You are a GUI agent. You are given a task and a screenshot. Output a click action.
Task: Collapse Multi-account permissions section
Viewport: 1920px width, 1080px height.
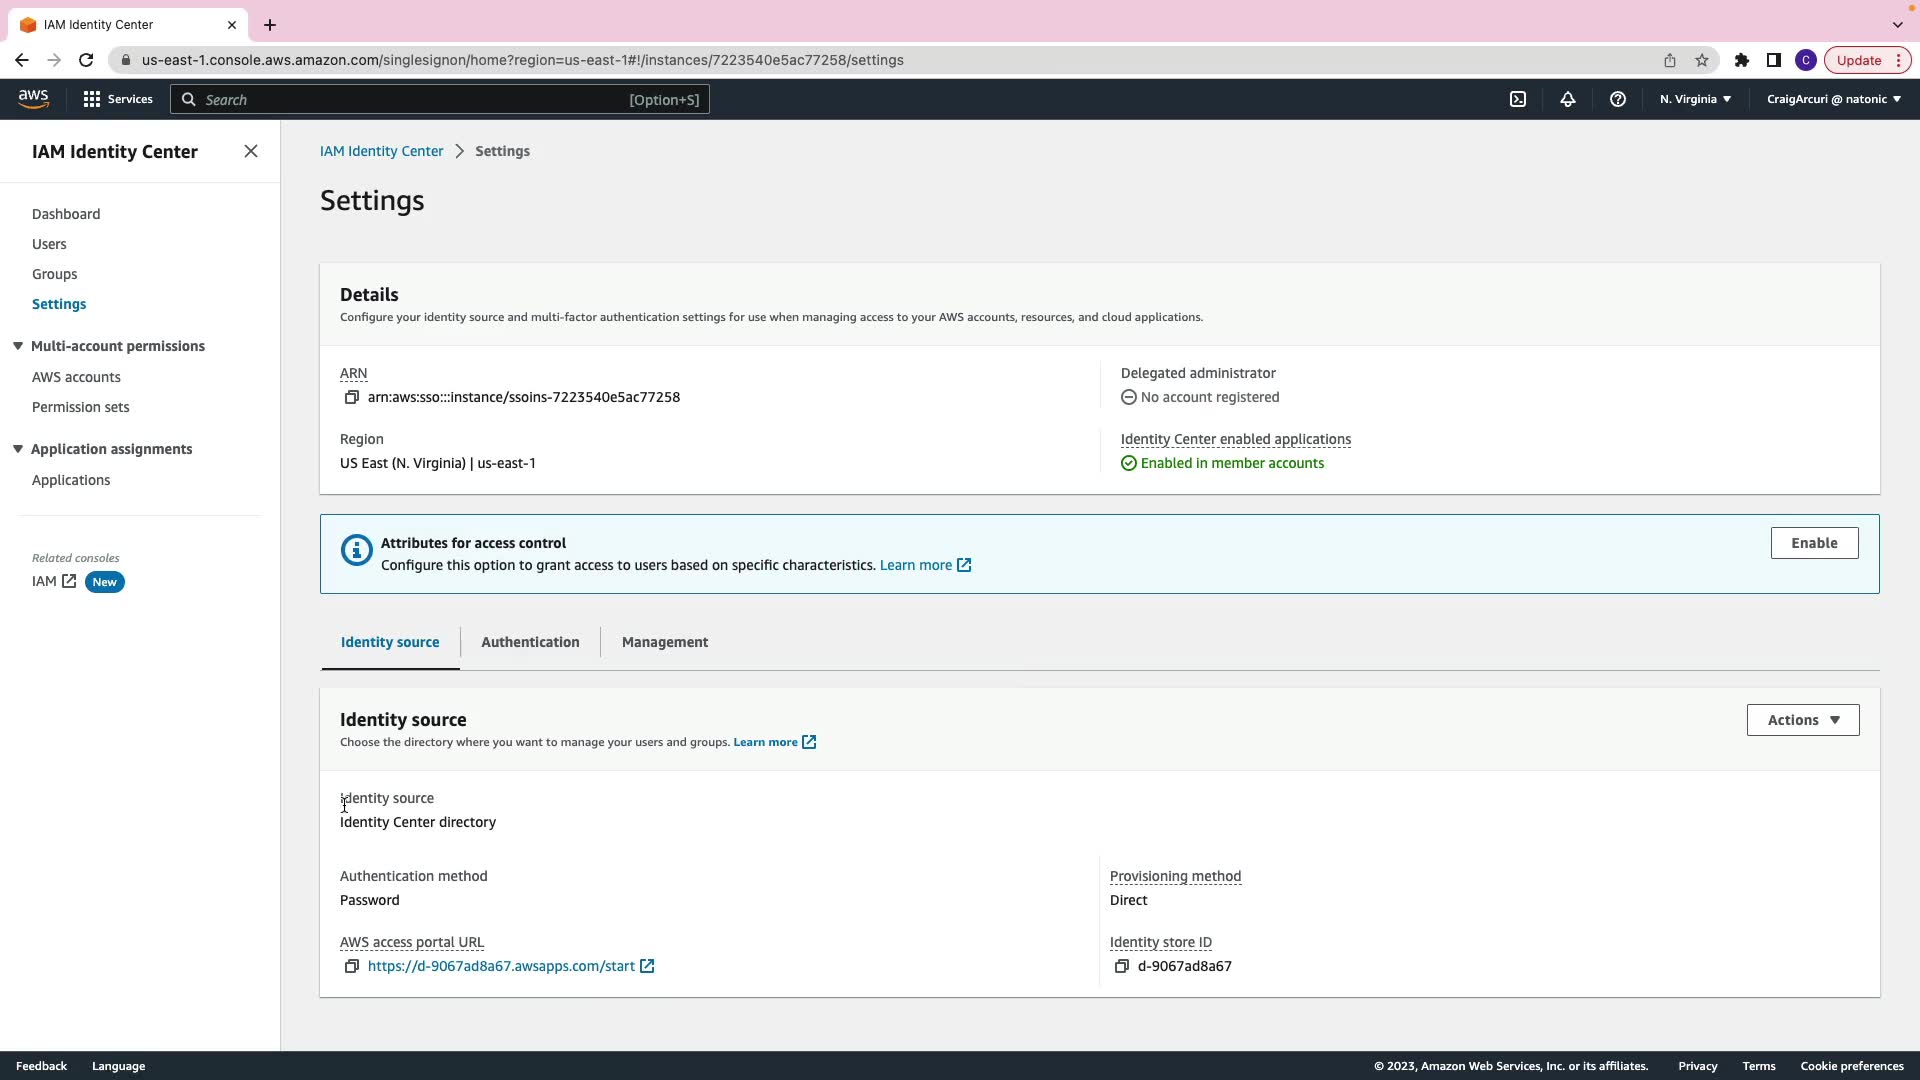[18, 346]
